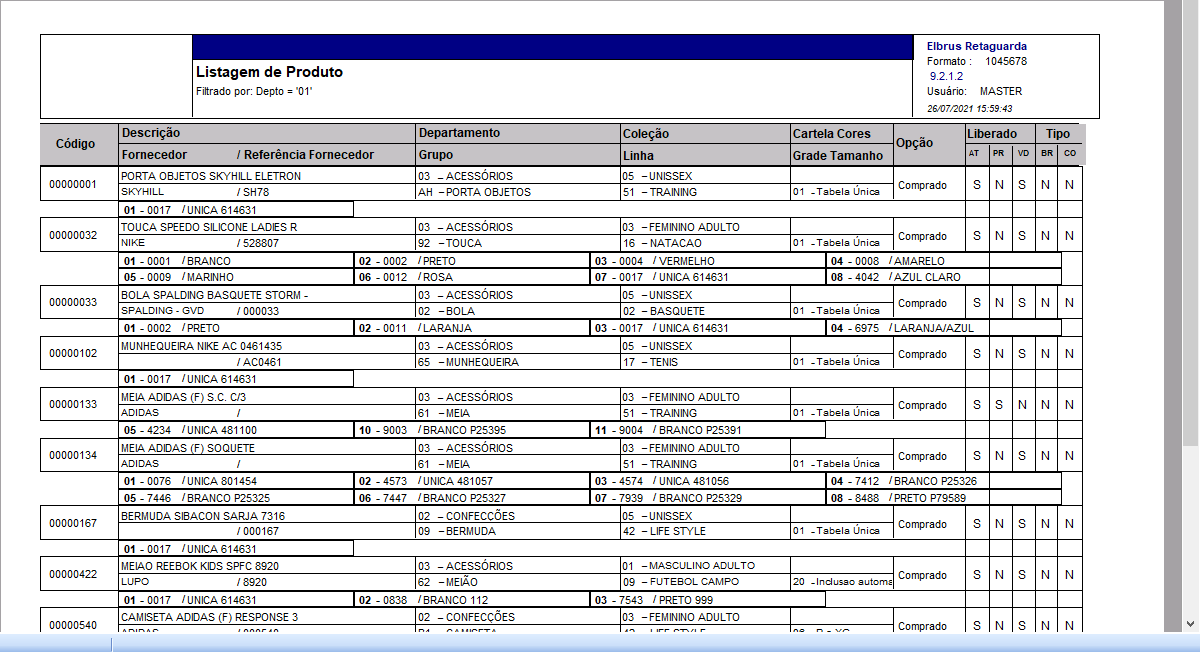Select product code '00000001'
The image size is (1200, 652).
click(73, 185)
